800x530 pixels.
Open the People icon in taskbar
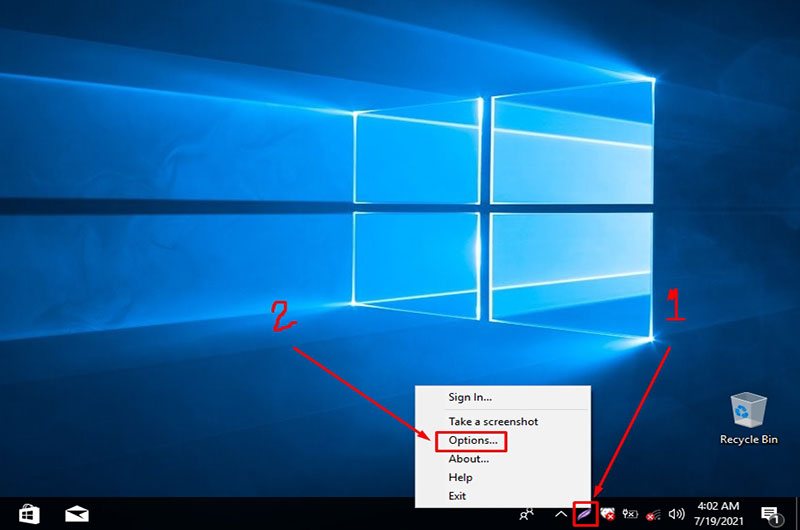[527, 514]
